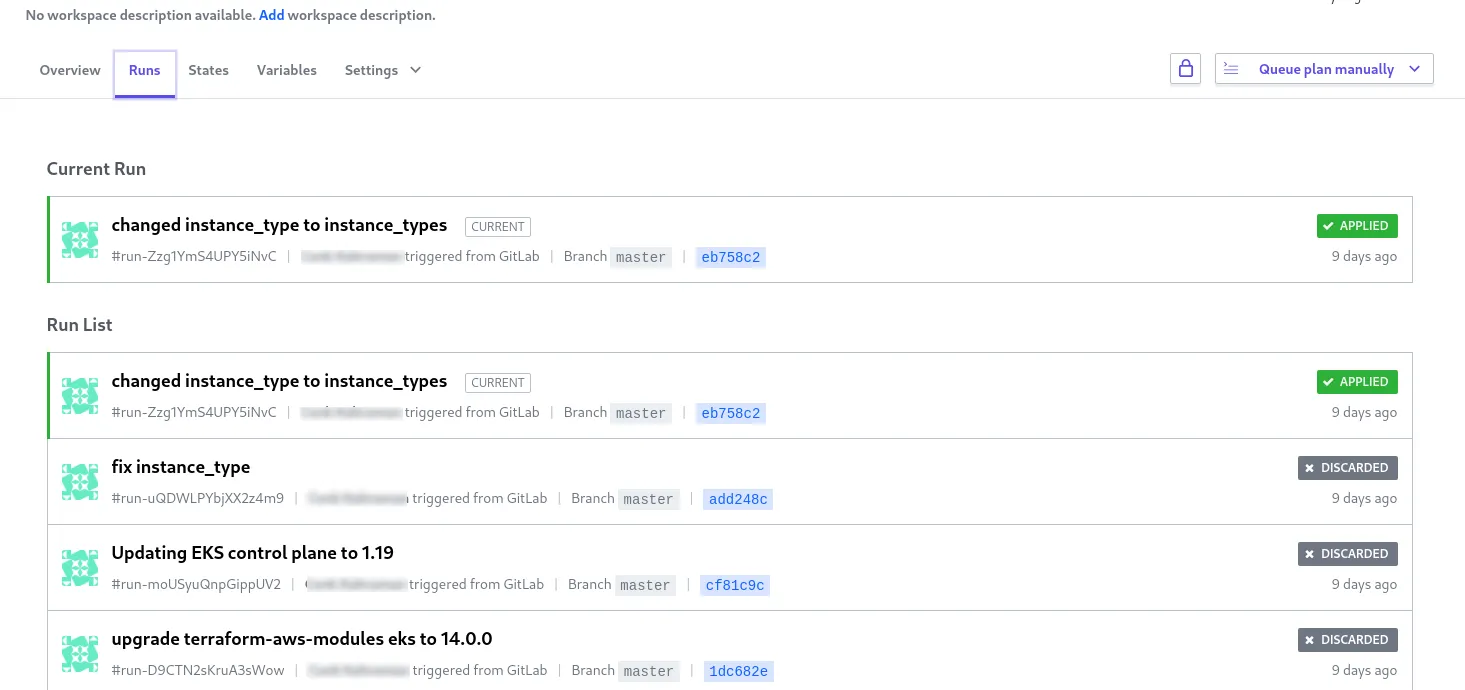Click the Add workspace description link

(x=271, y=16)
